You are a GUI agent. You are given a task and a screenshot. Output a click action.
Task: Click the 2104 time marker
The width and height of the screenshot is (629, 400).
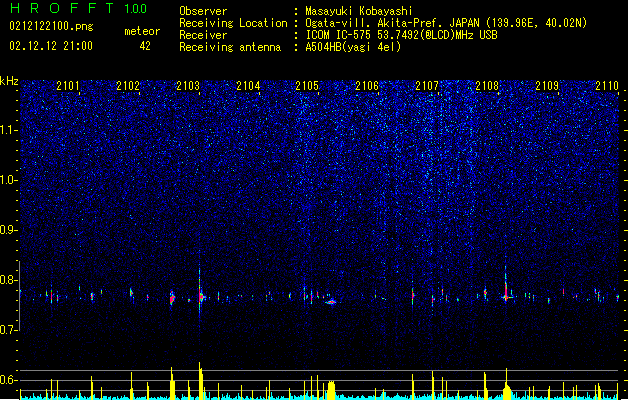(x=248, y=86)
